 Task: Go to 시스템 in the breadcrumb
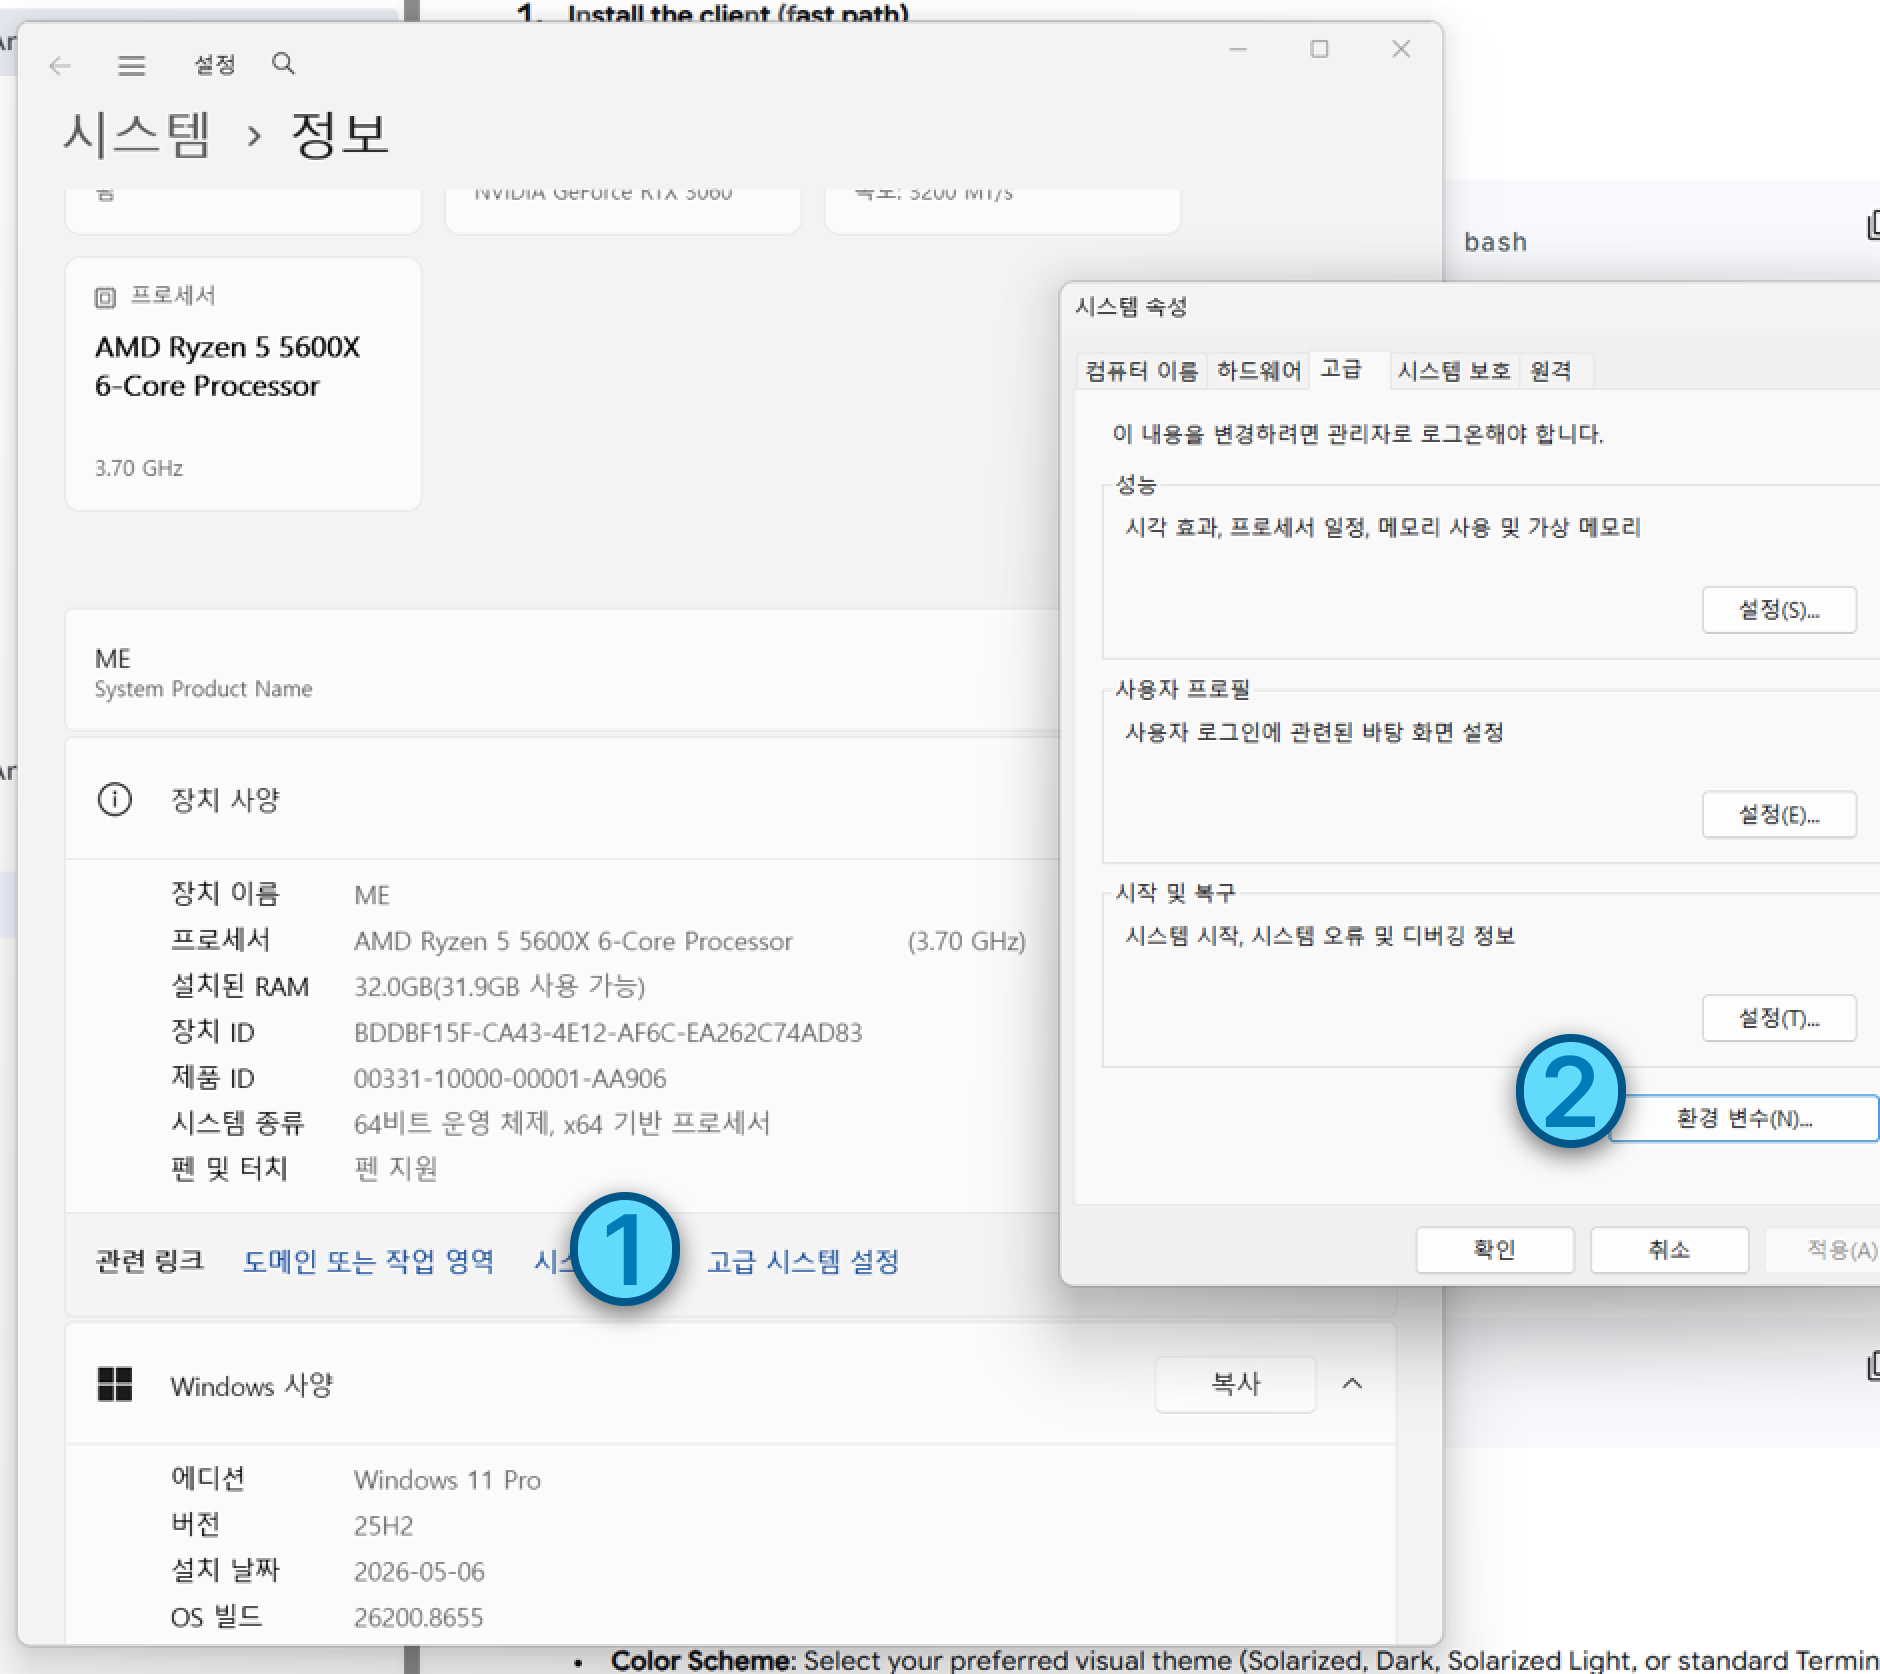coord(137,134)
